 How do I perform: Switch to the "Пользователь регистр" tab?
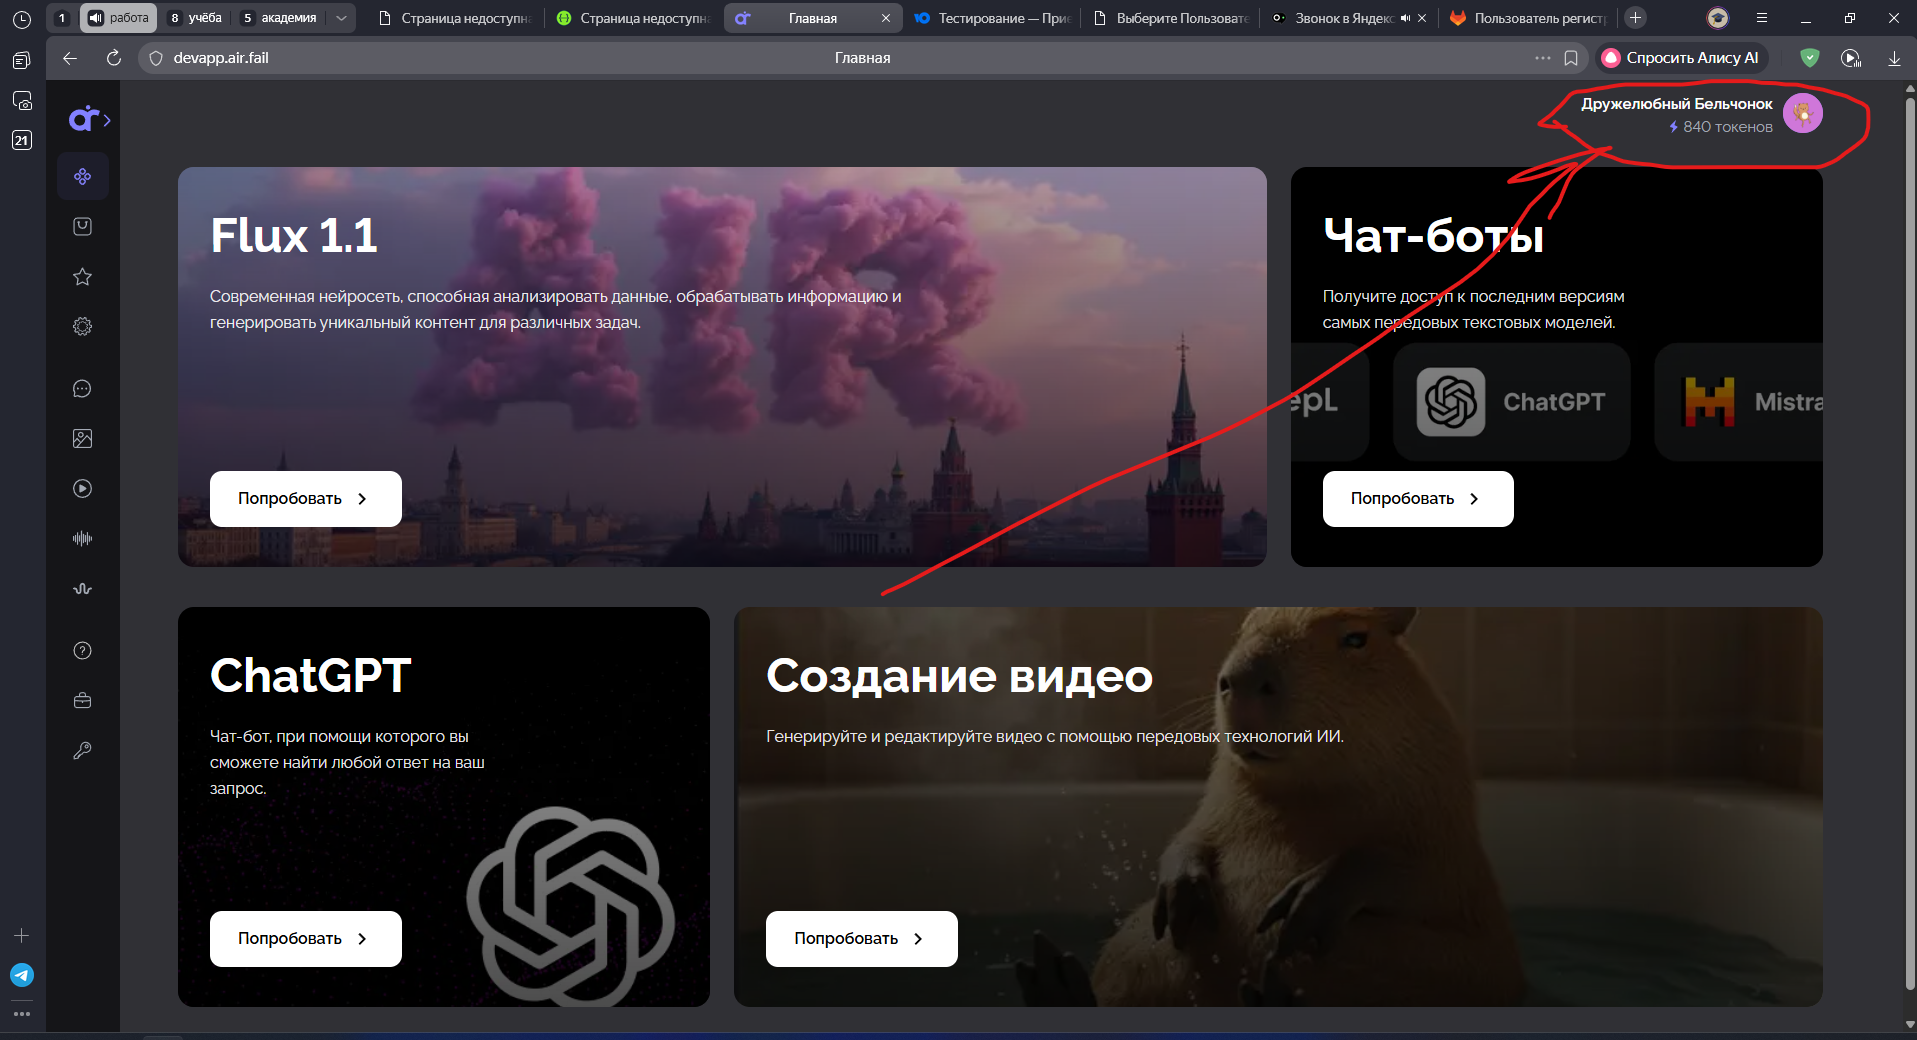(x=1530, y=18)
